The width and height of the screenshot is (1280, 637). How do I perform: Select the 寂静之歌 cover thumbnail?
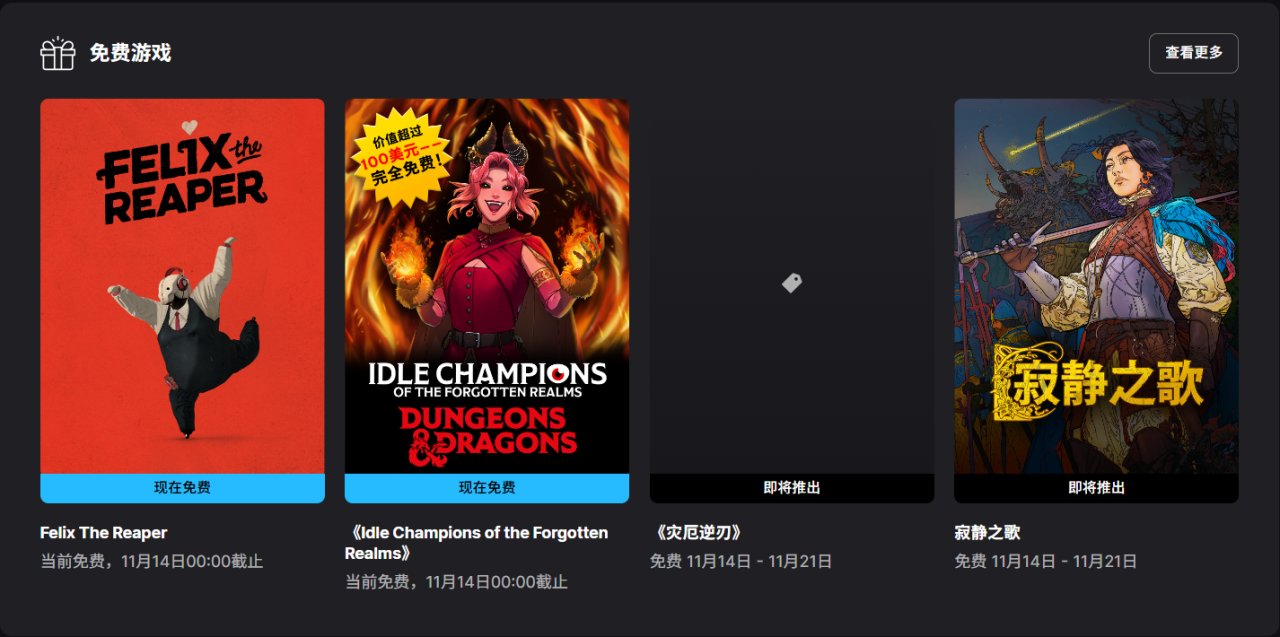(1096, 286)
